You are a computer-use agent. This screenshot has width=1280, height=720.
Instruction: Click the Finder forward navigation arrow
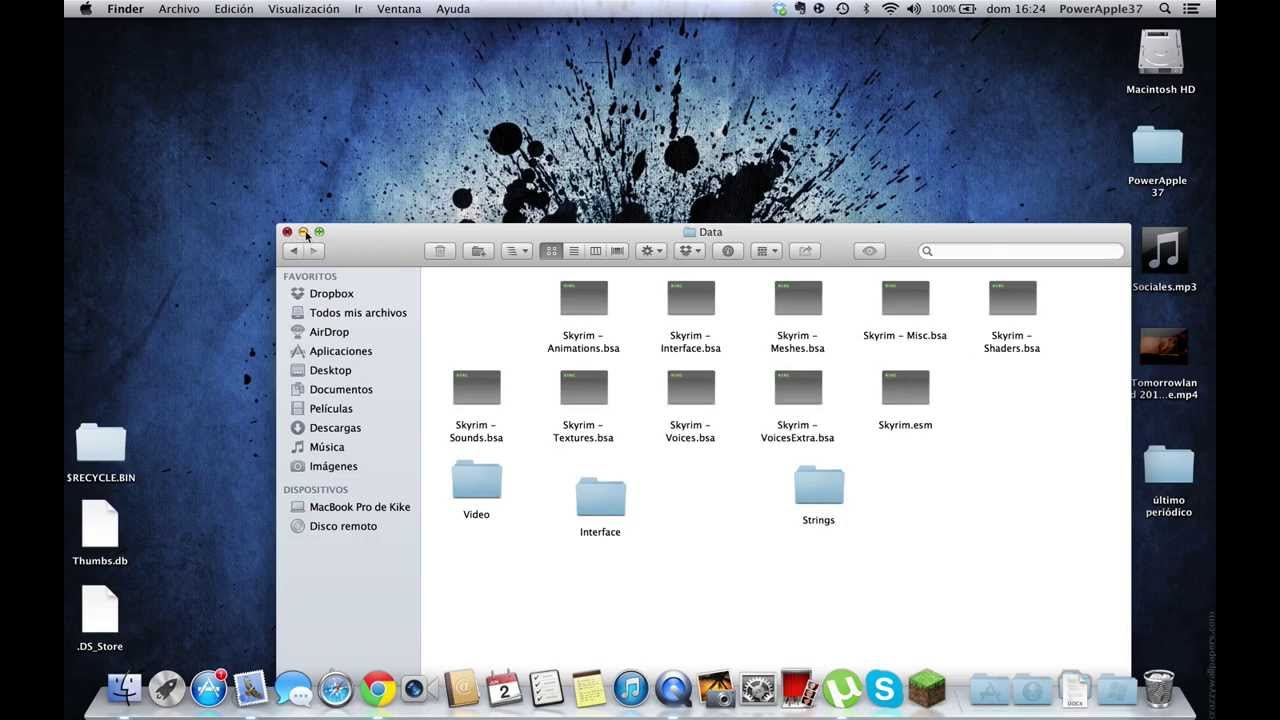coord(312,251)
